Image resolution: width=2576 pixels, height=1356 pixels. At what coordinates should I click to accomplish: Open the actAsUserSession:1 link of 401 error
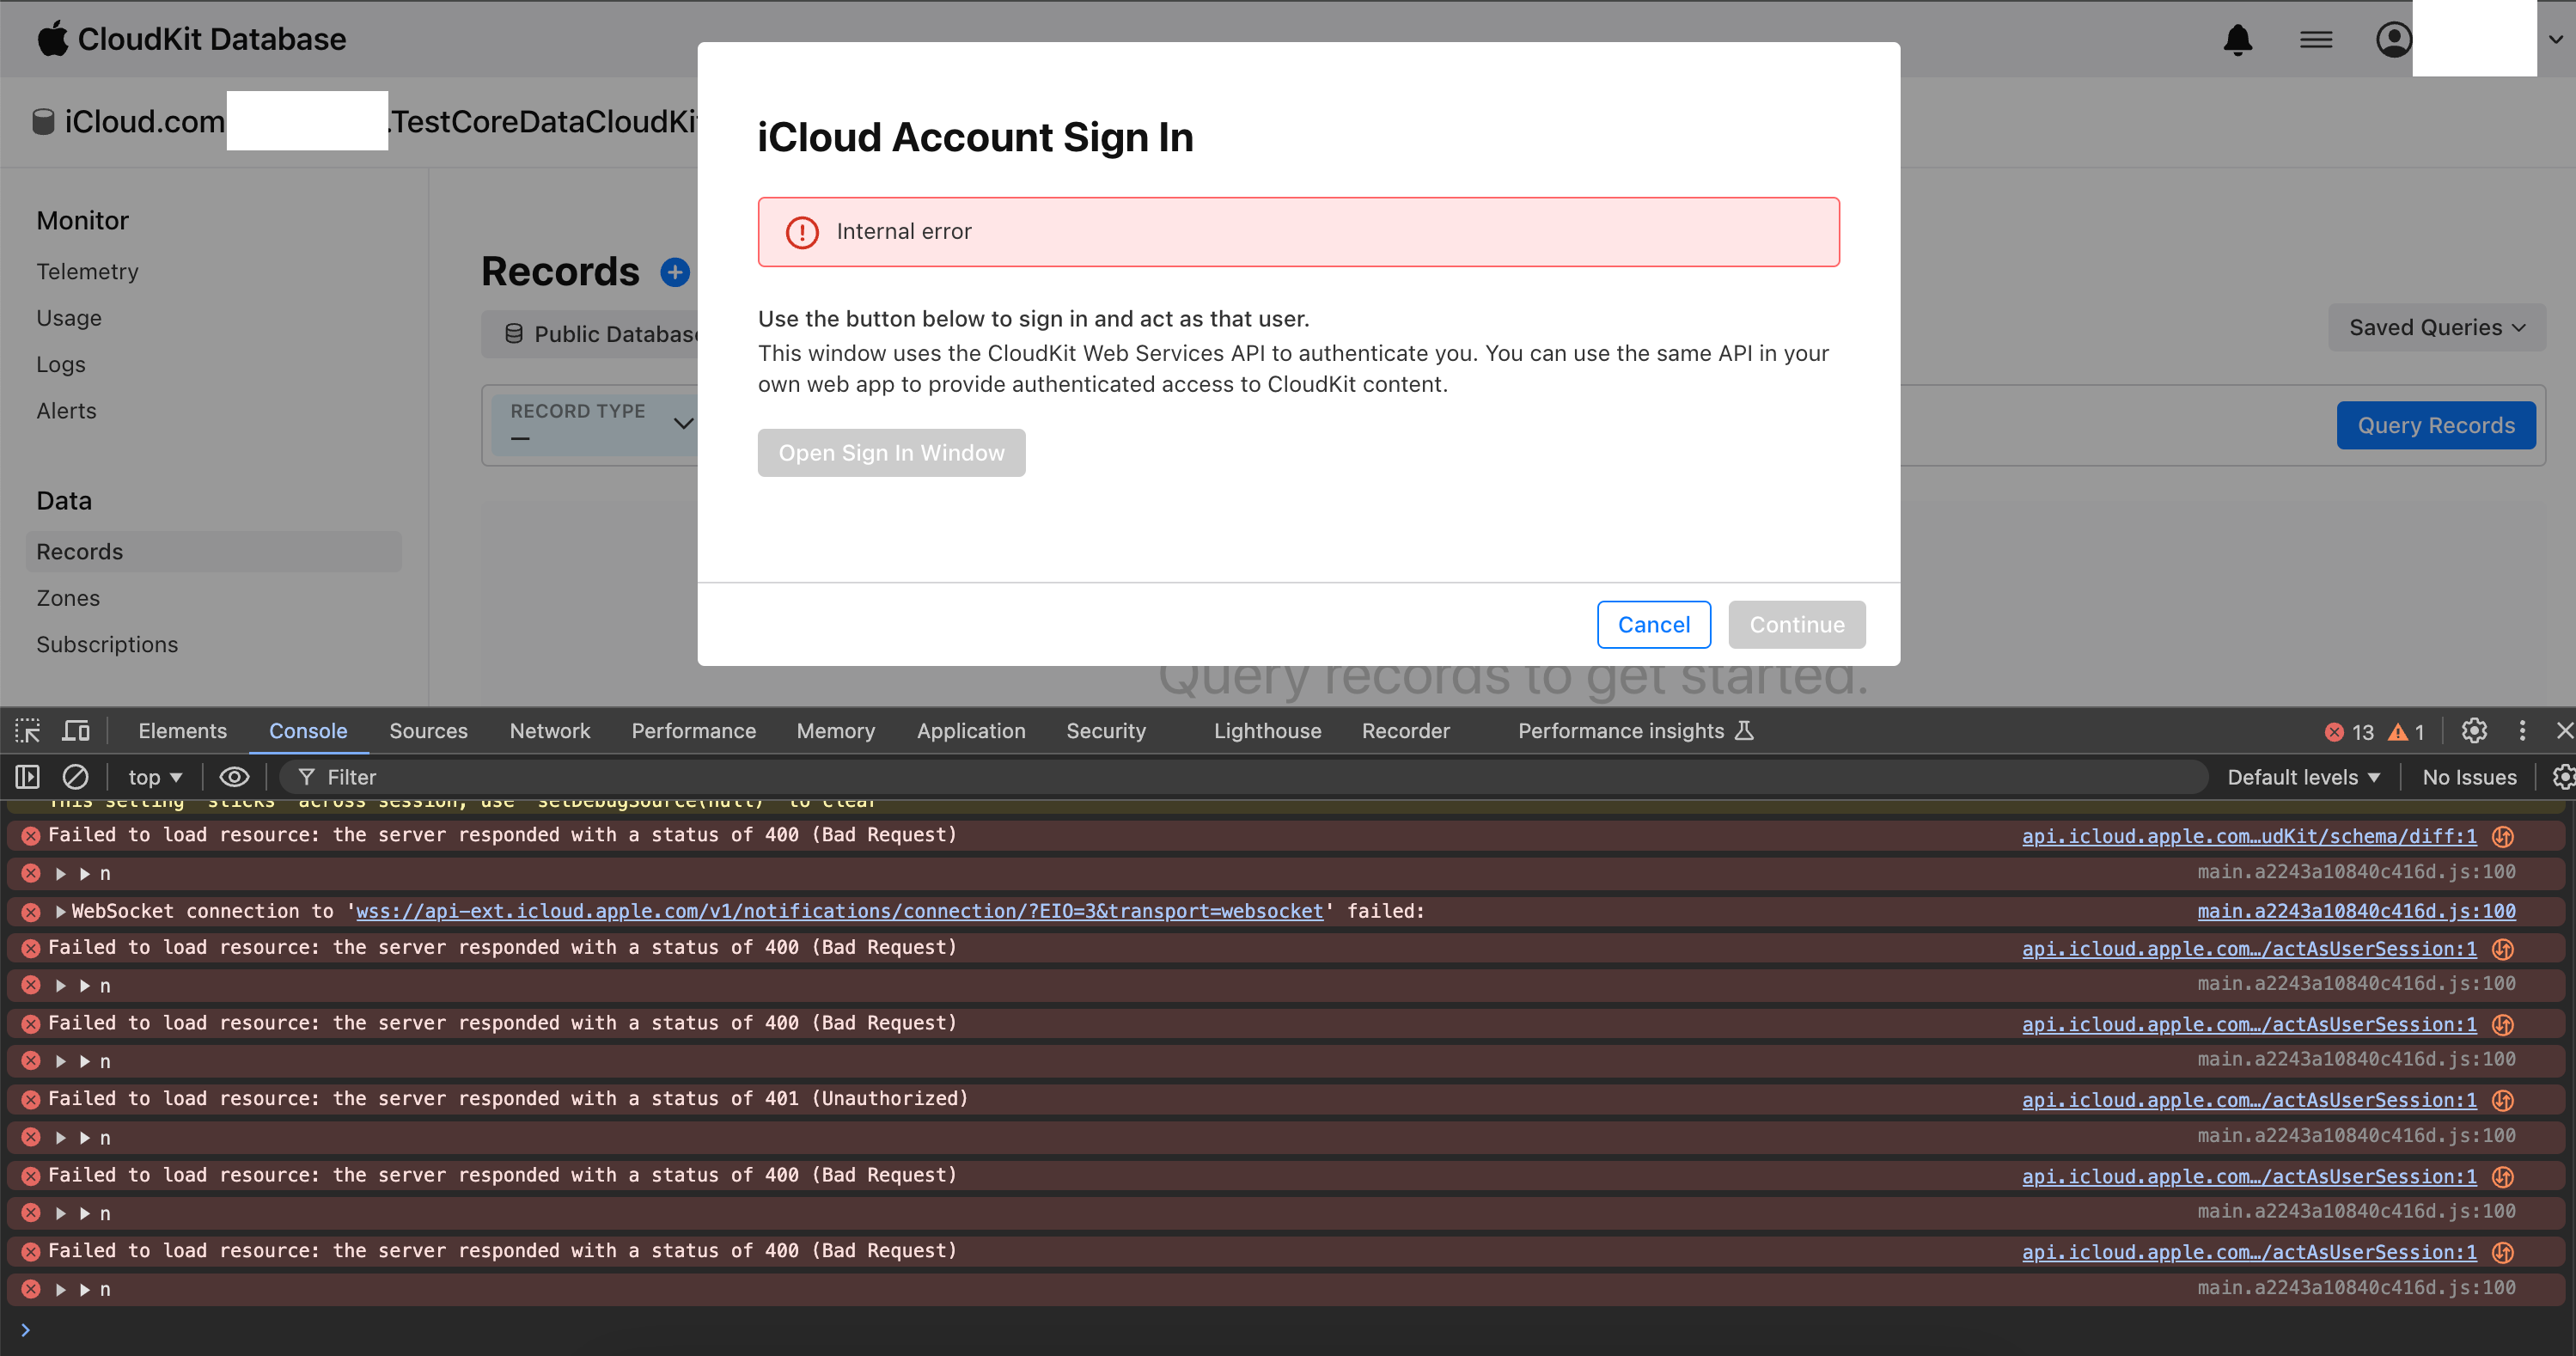[x=2249, y=1100]
